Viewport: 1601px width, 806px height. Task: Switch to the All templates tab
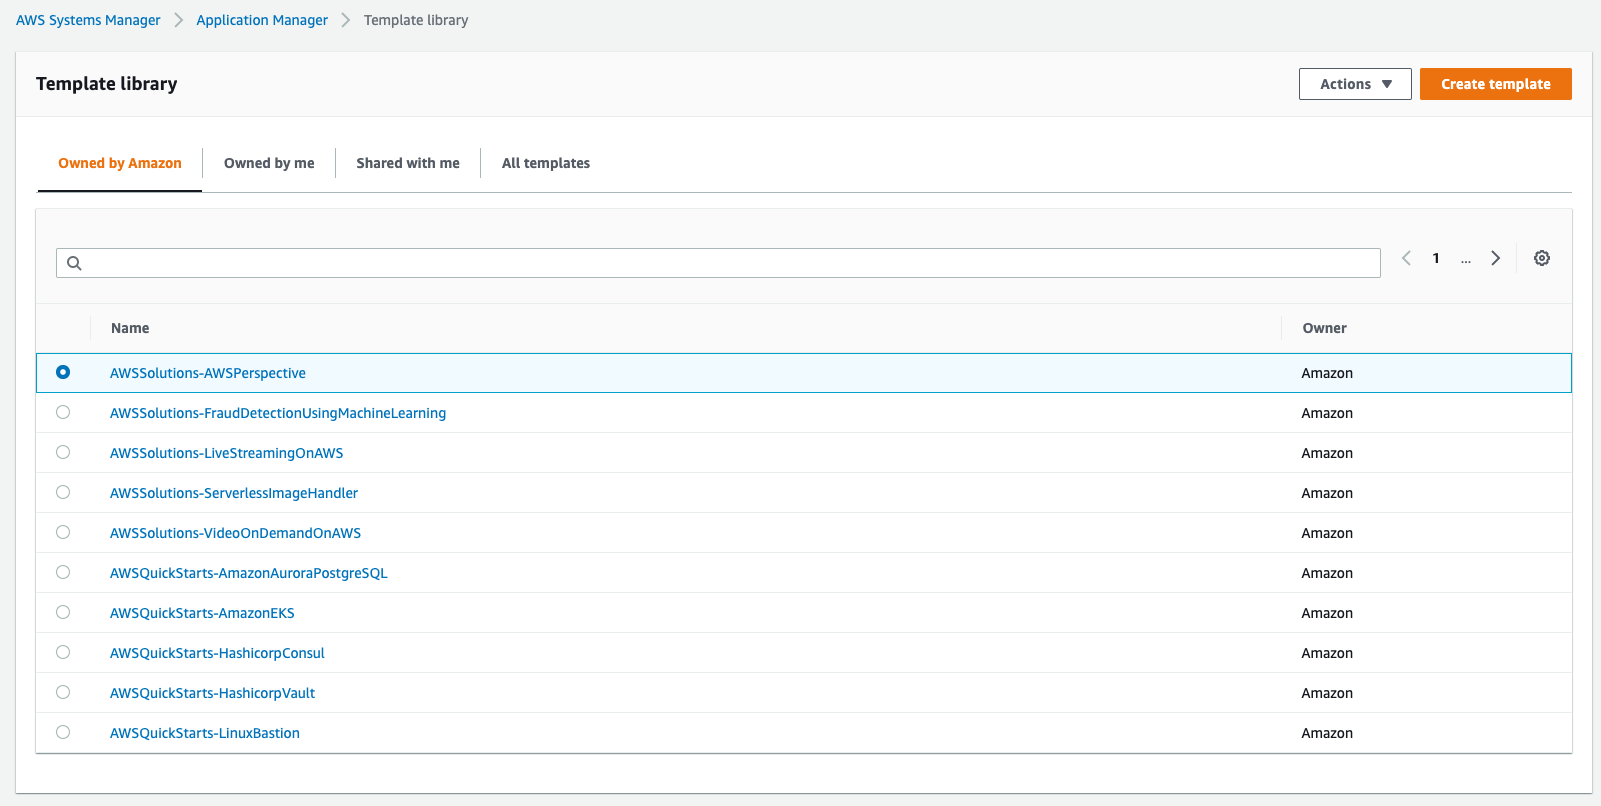[546, 163]
